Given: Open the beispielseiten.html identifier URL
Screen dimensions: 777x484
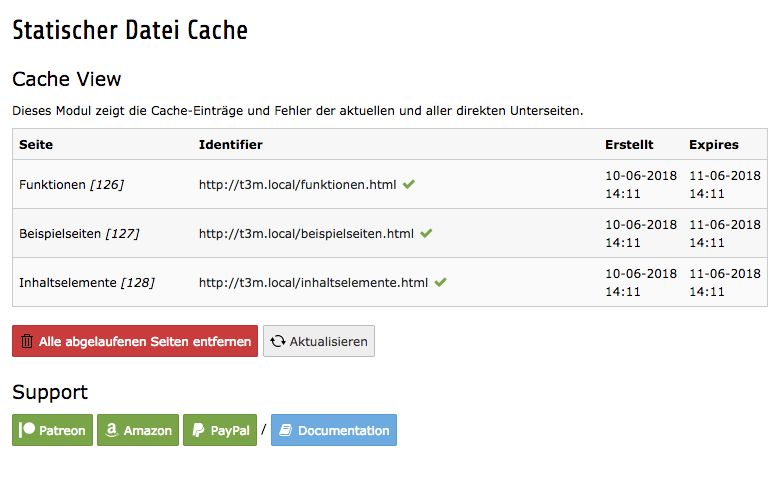Looking at the screenshot, I should tap(306, 234).
